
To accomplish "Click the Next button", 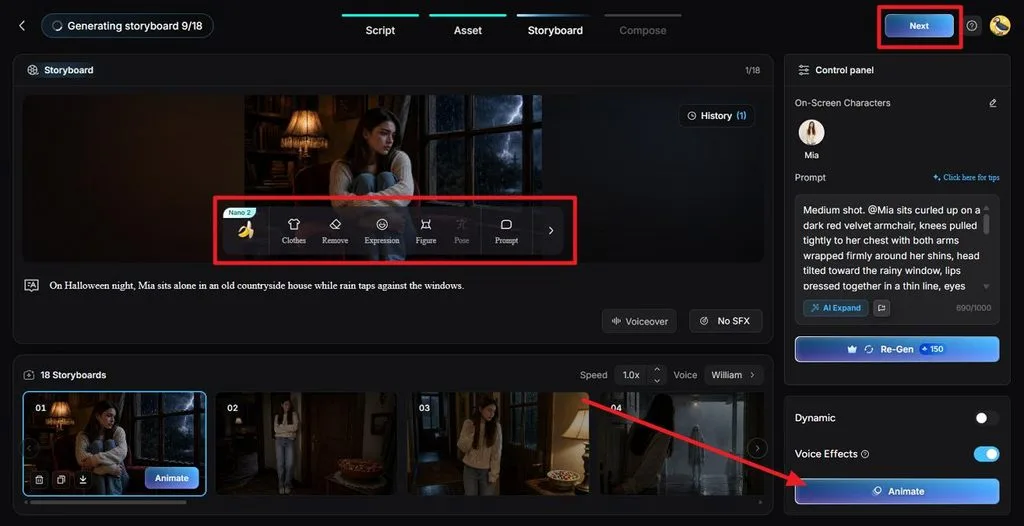I will coord(919,25).
